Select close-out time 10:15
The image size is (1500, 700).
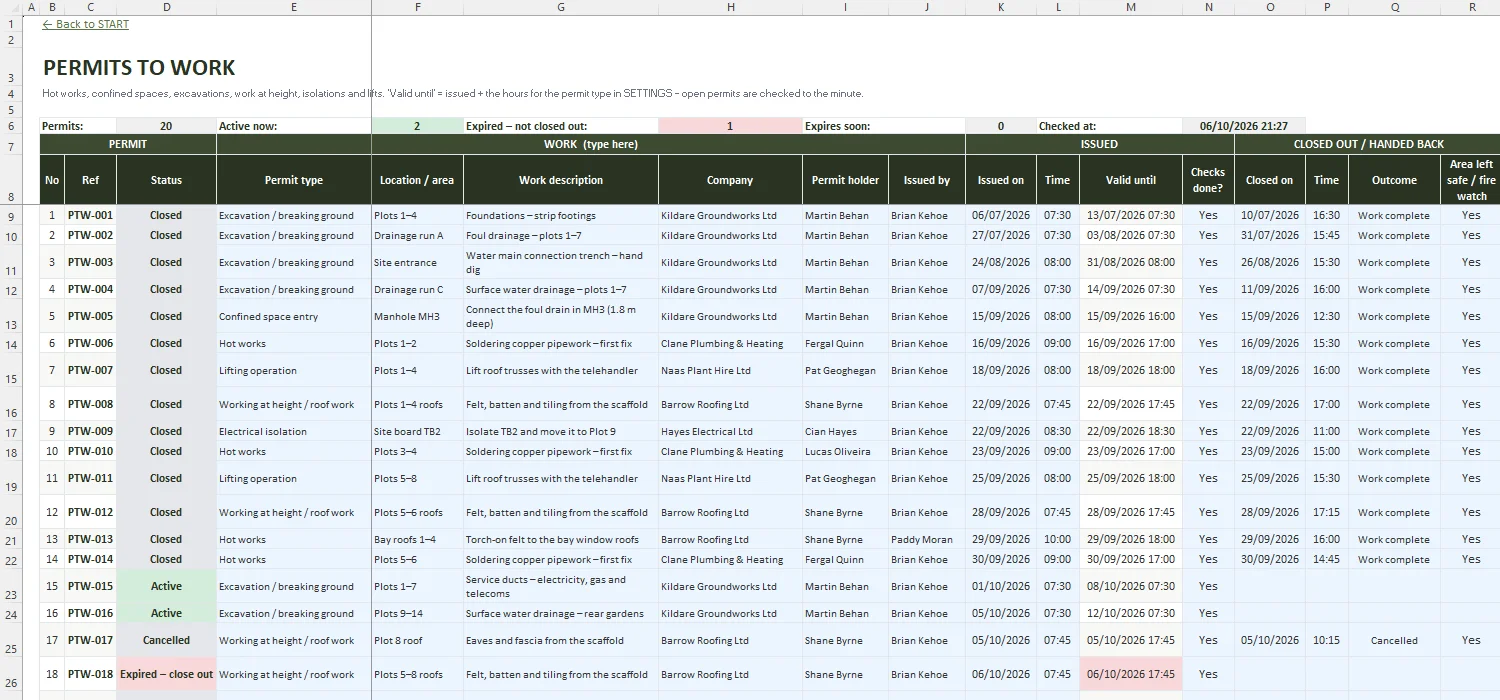tap(1326, 640)
